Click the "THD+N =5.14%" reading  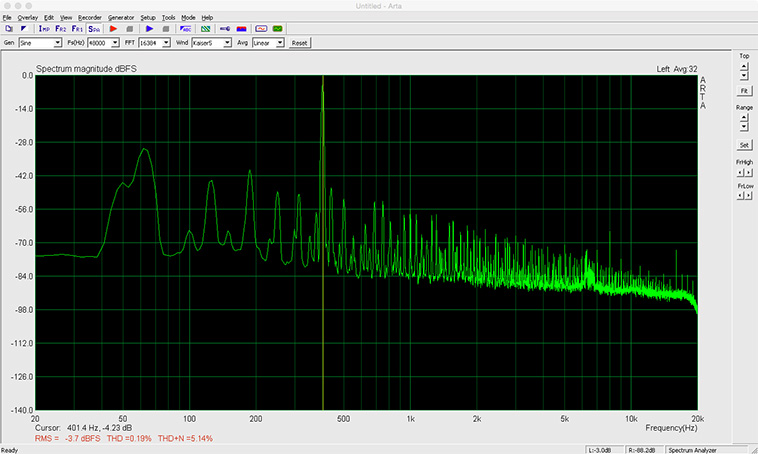[x=185, y=439]
